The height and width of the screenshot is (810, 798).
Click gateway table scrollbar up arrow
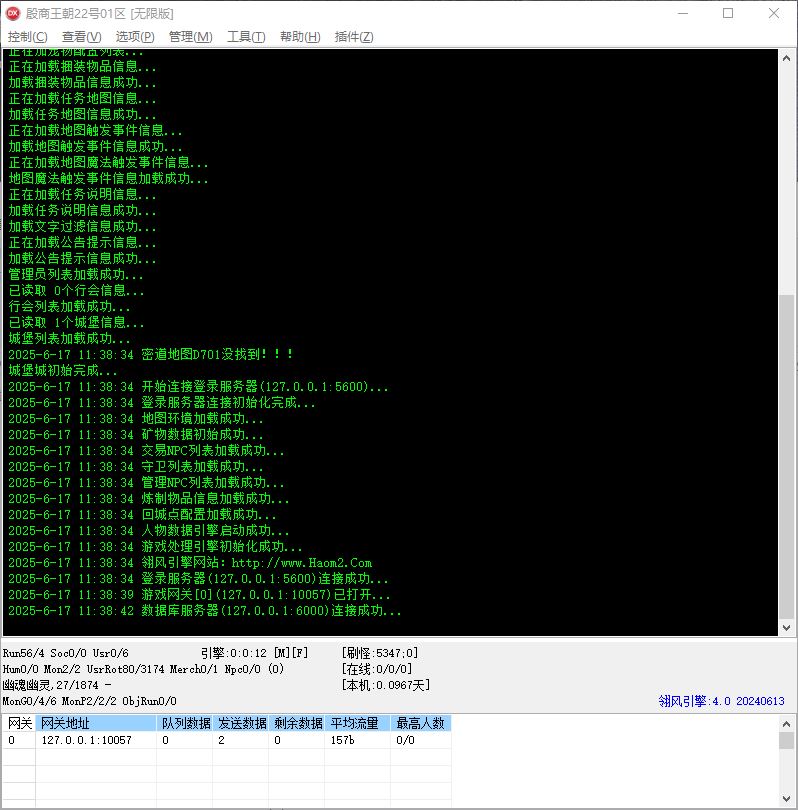tap(786, 724)
